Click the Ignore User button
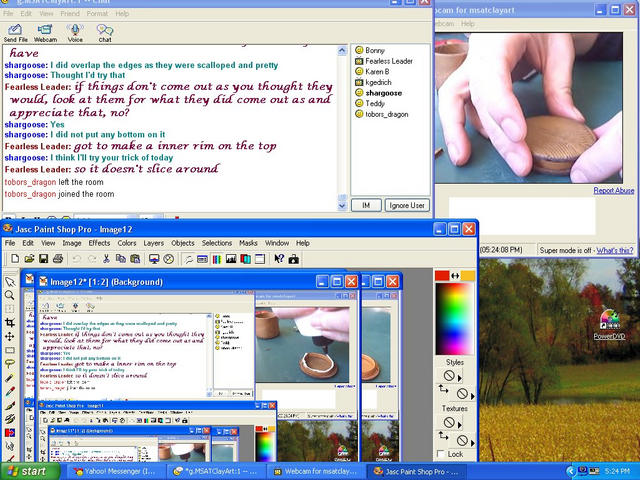640x480 pixels. coord(407,205)
